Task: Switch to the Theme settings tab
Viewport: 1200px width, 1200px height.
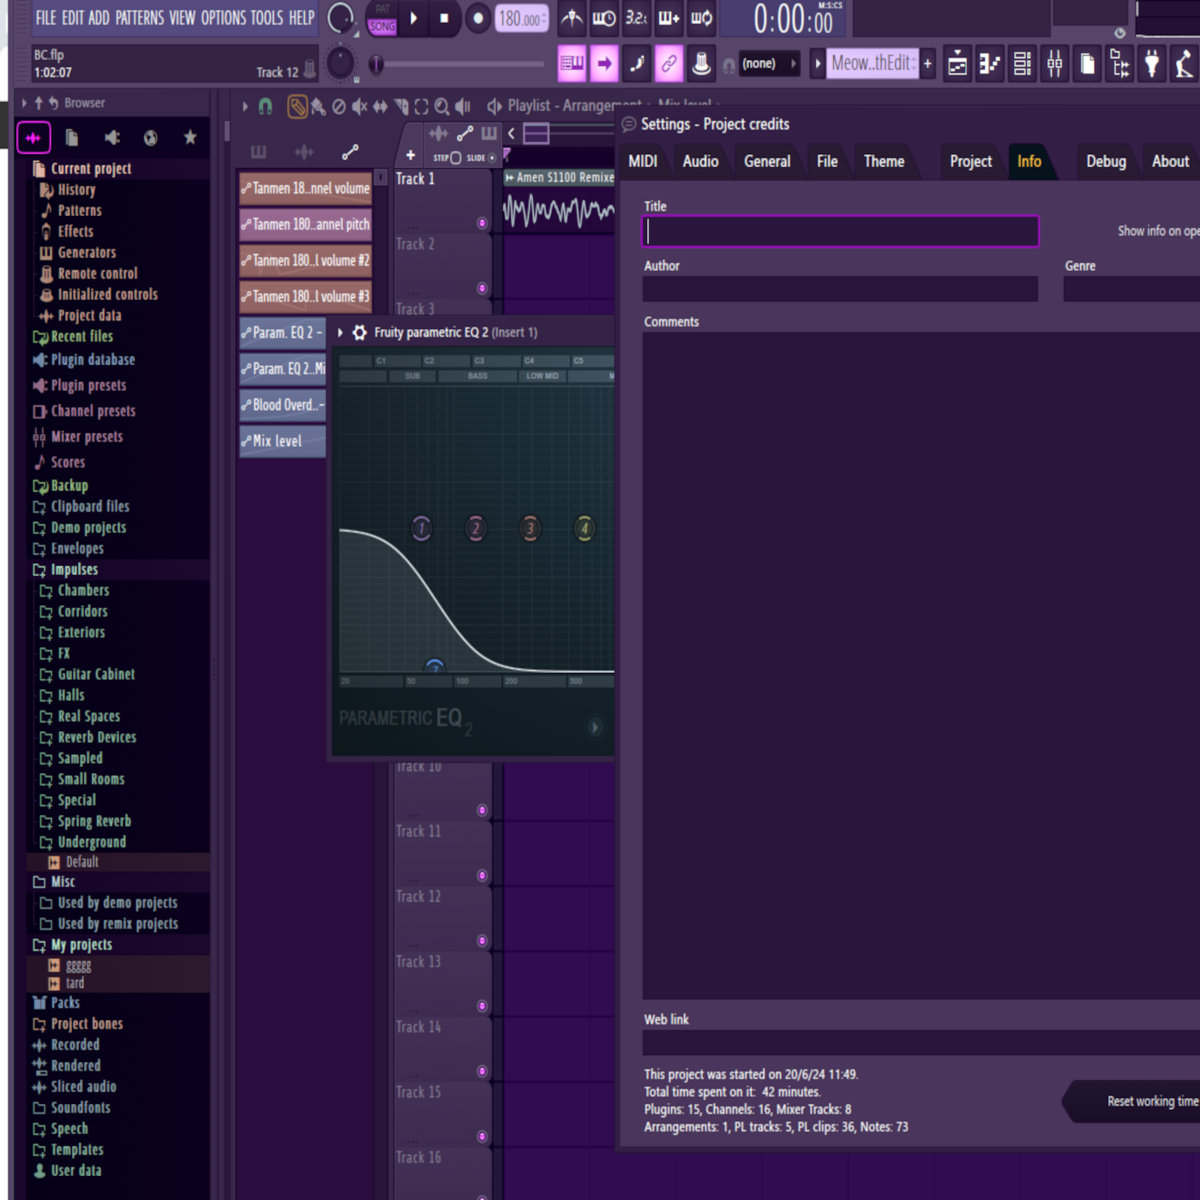Action: tap(884, 161)
